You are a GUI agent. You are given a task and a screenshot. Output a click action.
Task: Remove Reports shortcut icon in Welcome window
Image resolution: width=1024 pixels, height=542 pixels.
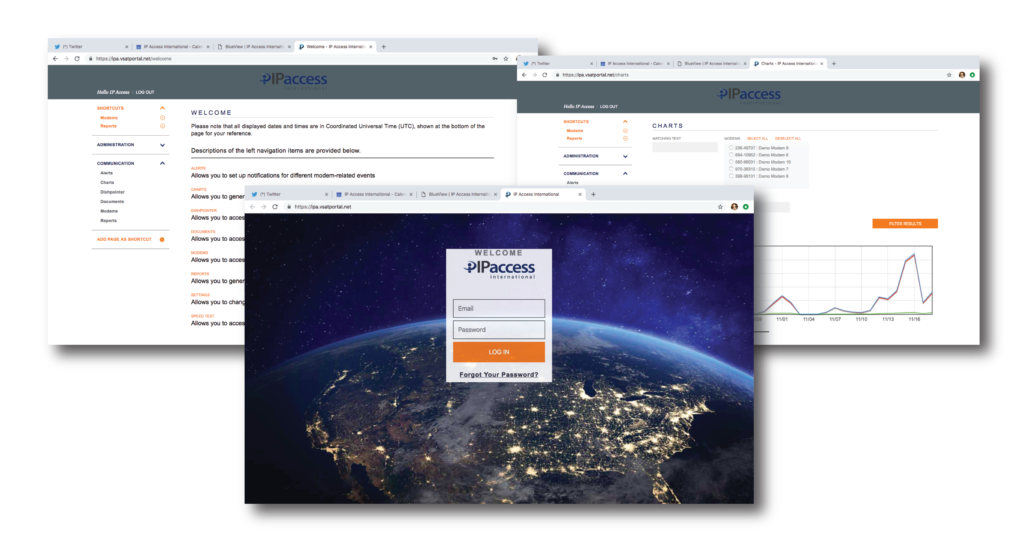pos(163,126)
